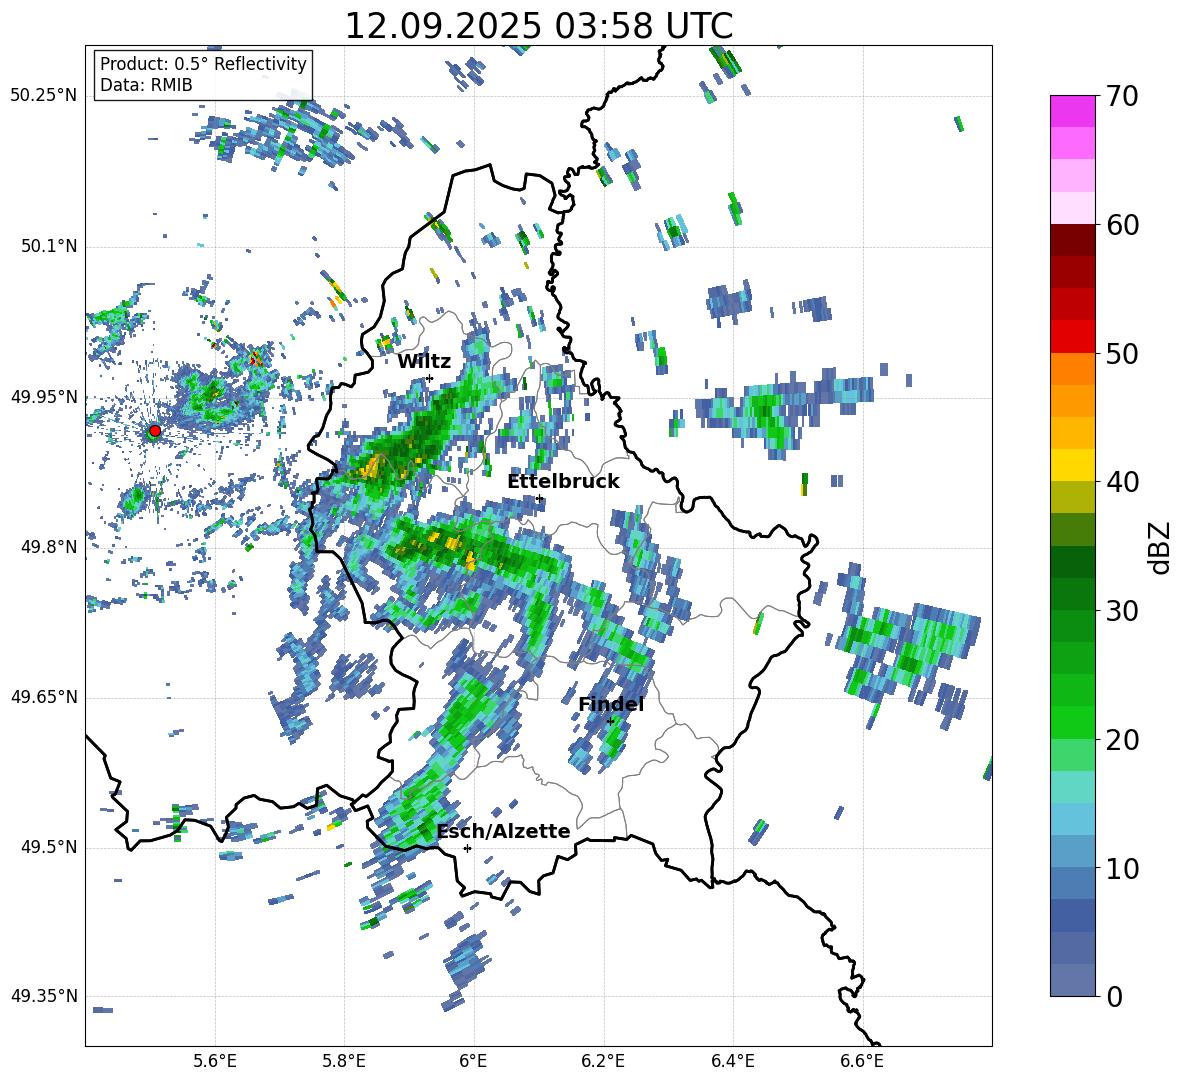Click the Esch/Alzette city label
The height and width of the screenshot is (1081, 1184).
[x=503, y=831]
